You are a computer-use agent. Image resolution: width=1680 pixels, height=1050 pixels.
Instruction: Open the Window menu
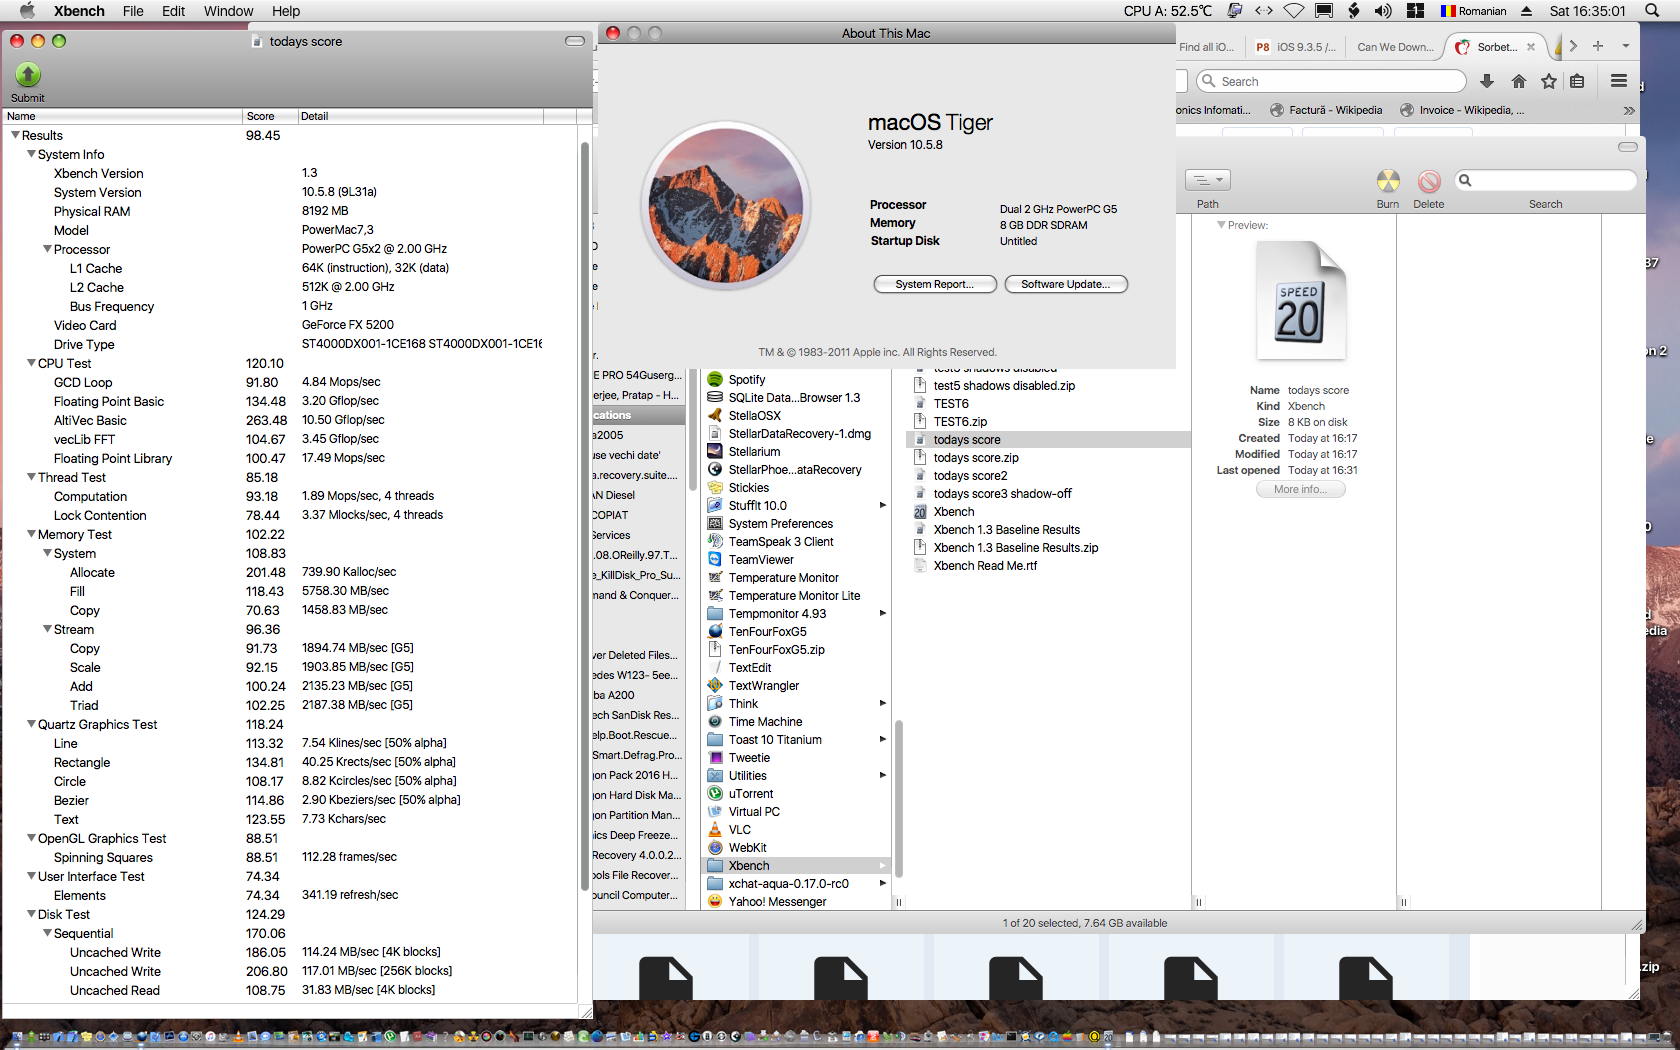point(229,11)
